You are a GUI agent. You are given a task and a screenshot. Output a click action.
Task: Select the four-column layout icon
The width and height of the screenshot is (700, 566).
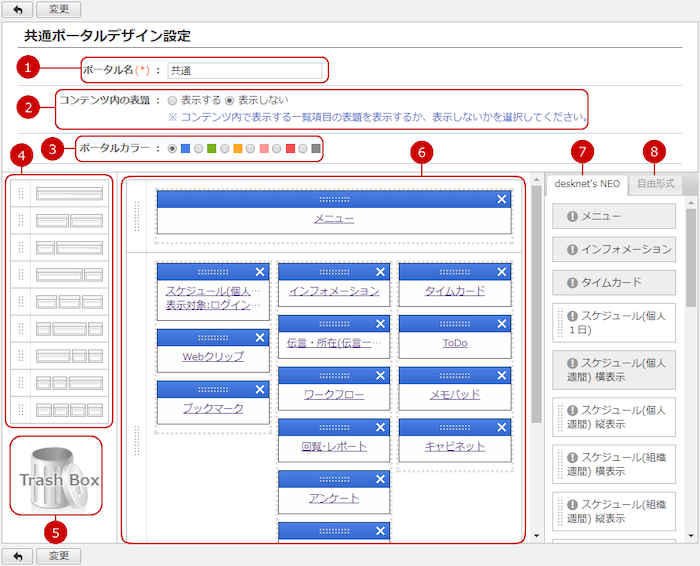68,409
